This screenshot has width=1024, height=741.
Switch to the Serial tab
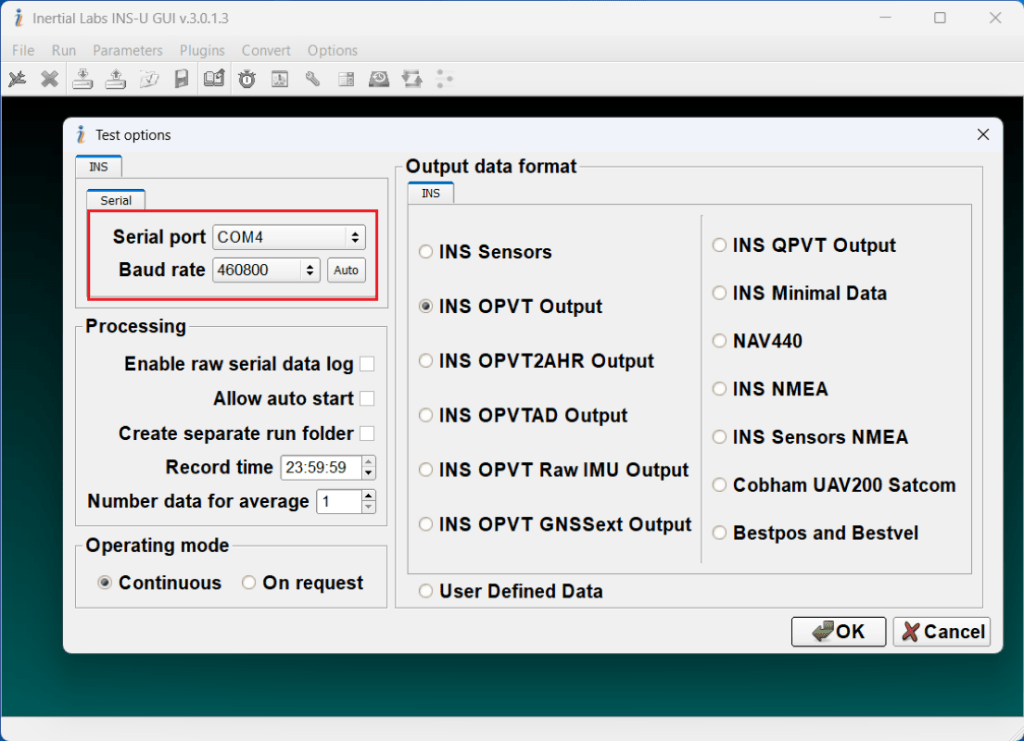(x=115, y=200)
